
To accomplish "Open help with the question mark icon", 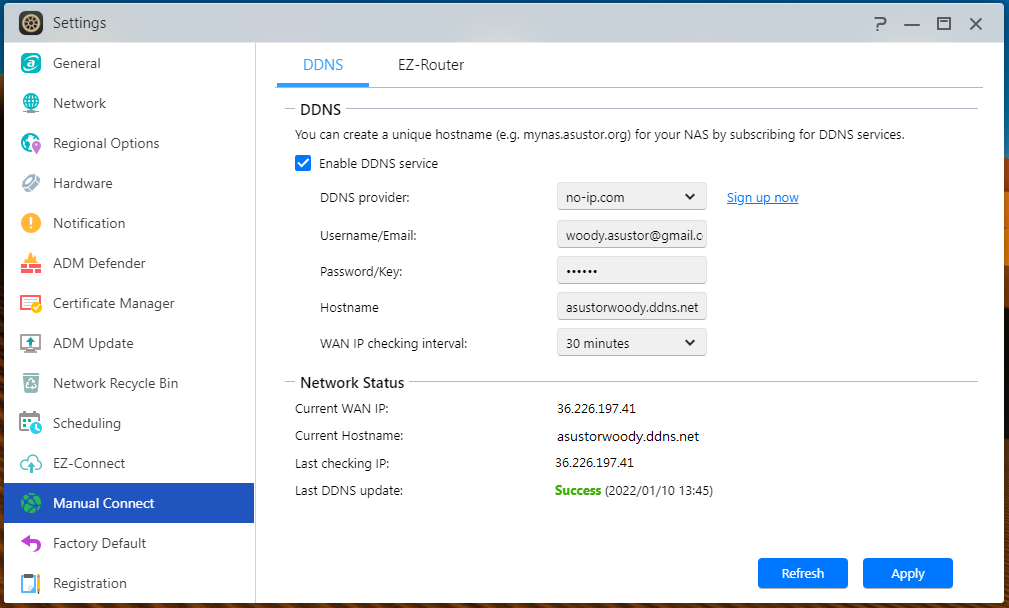I will 880,24.
